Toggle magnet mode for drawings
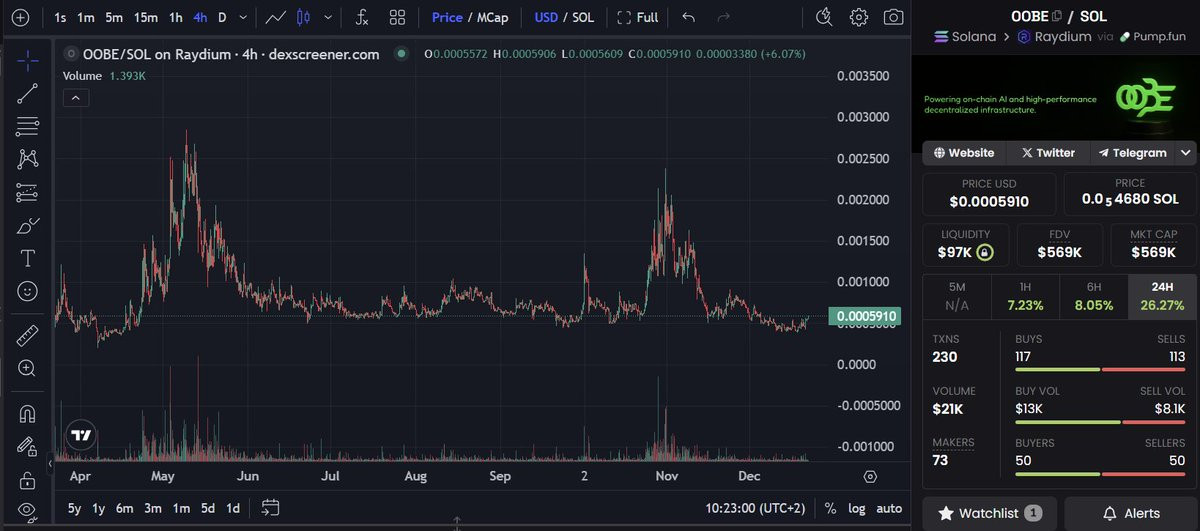 (x=28, y=413)
